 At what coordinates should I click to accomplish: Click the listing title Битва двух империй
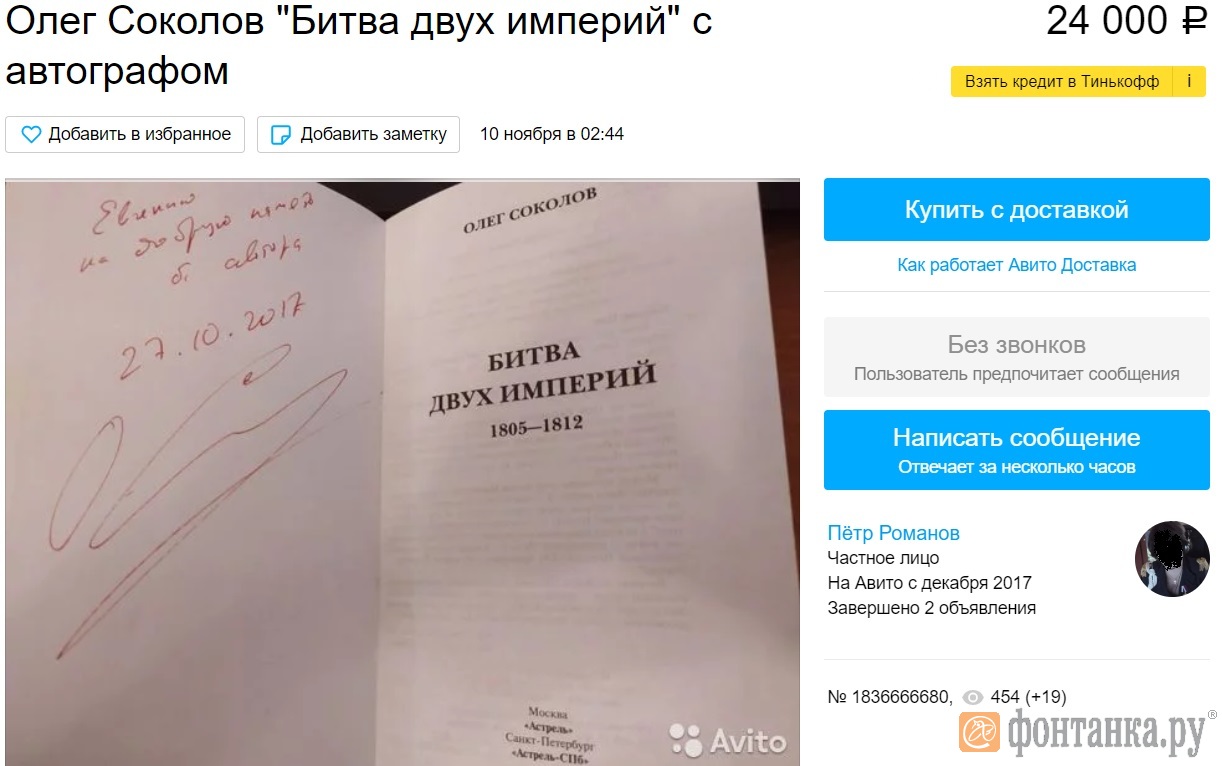[358, 46]
